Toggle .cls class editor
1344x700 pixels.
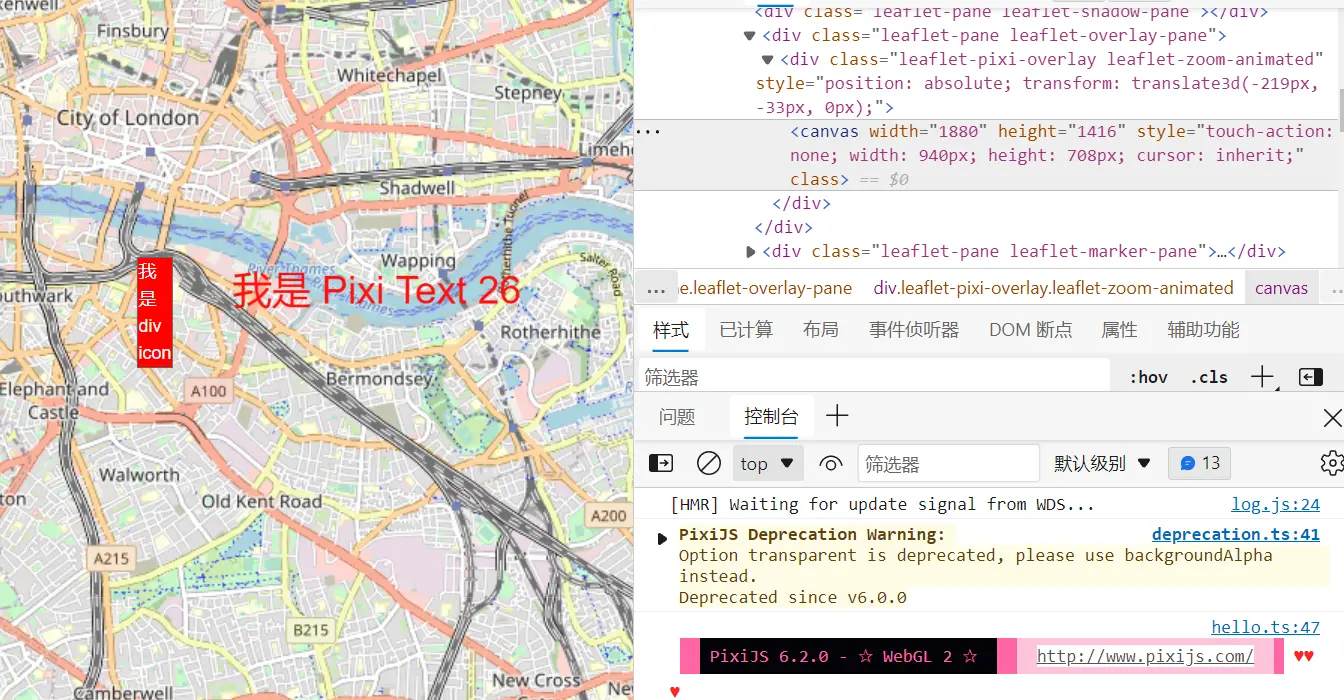click(1209, 377)
